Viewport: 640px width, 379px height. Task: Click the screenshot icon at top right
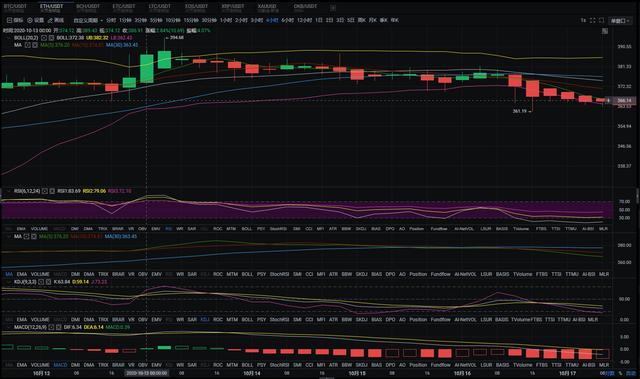click(601, 20)
